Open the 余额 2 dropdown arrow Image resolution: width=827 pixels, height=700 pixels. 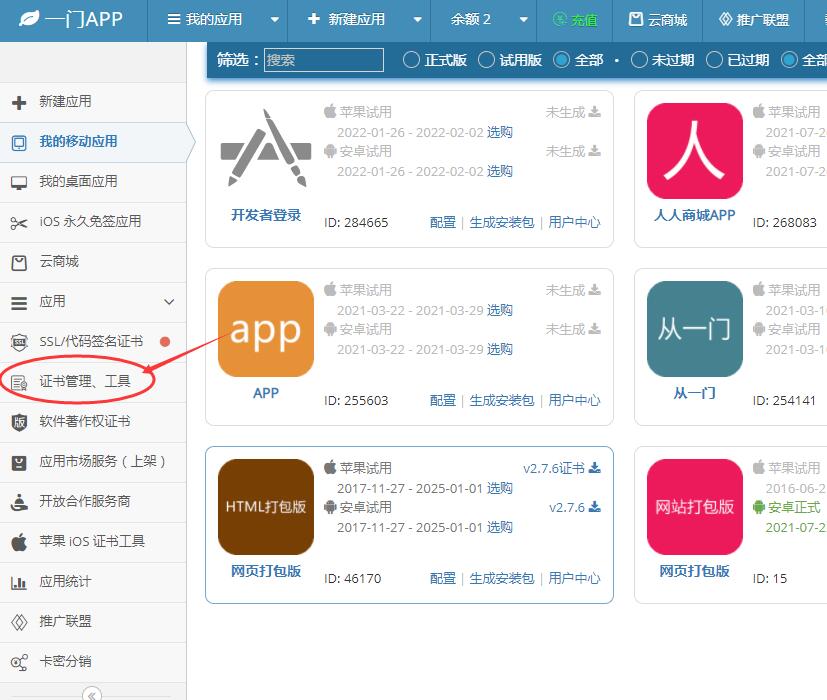(524, 20)
